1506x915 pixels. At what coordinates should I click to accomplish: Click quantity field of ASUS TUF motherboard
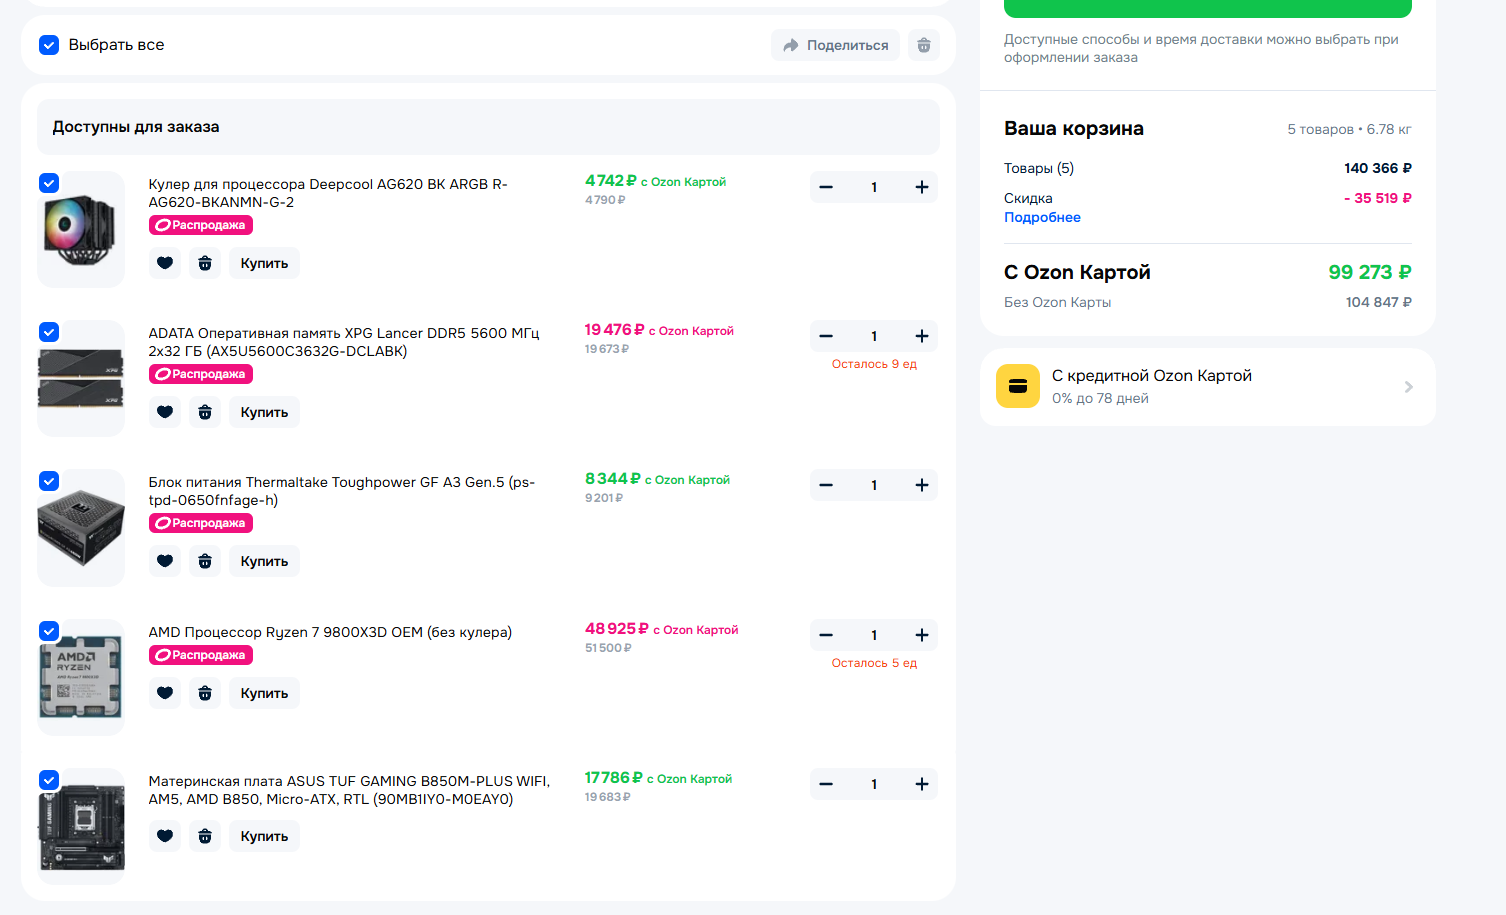tap(874, 784)
